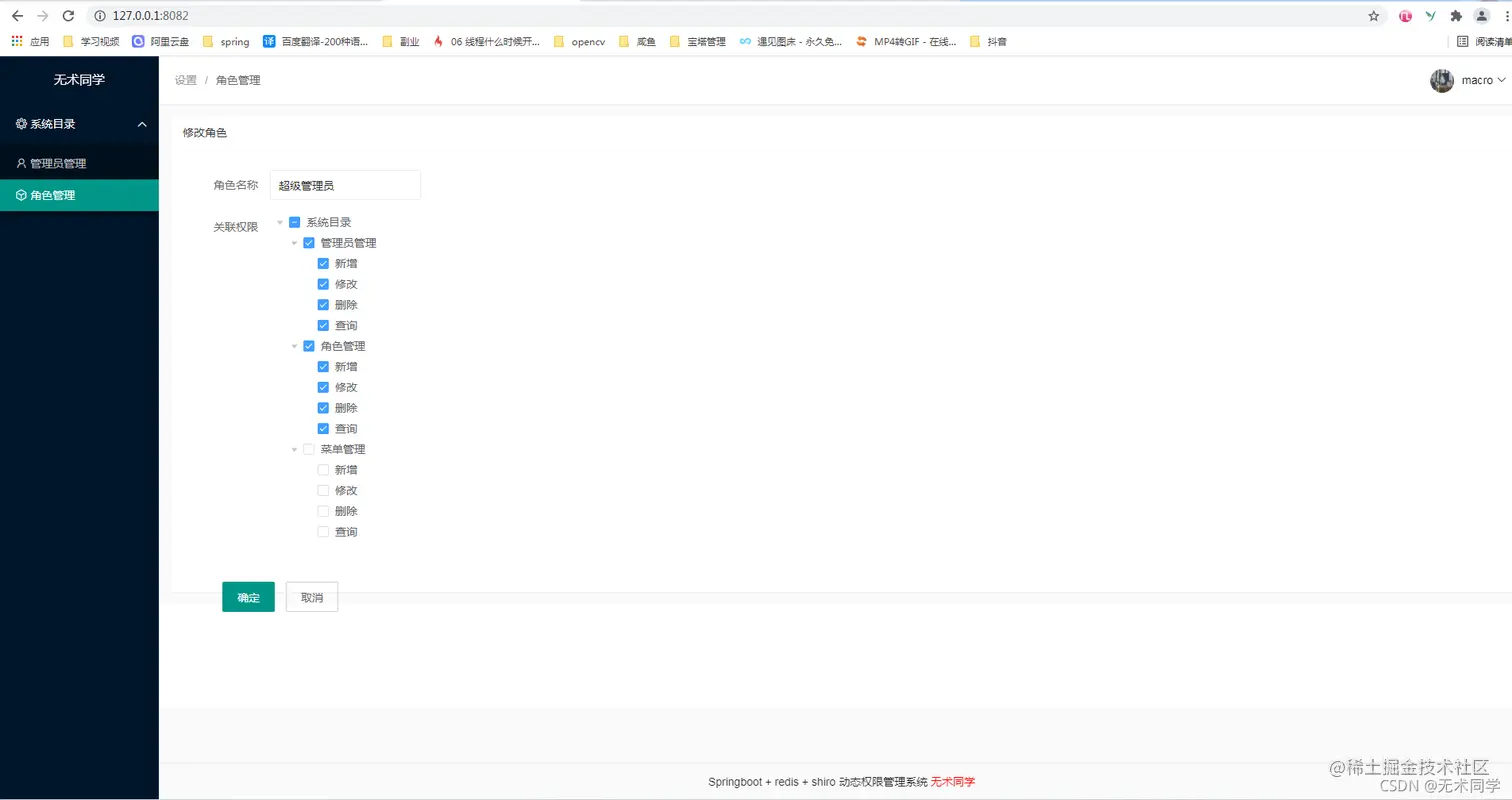Image resolution: width=1512 pixels, height=800 pixels.
Task: Open the opencv bookmark folder
Action: tap(579, 41)
